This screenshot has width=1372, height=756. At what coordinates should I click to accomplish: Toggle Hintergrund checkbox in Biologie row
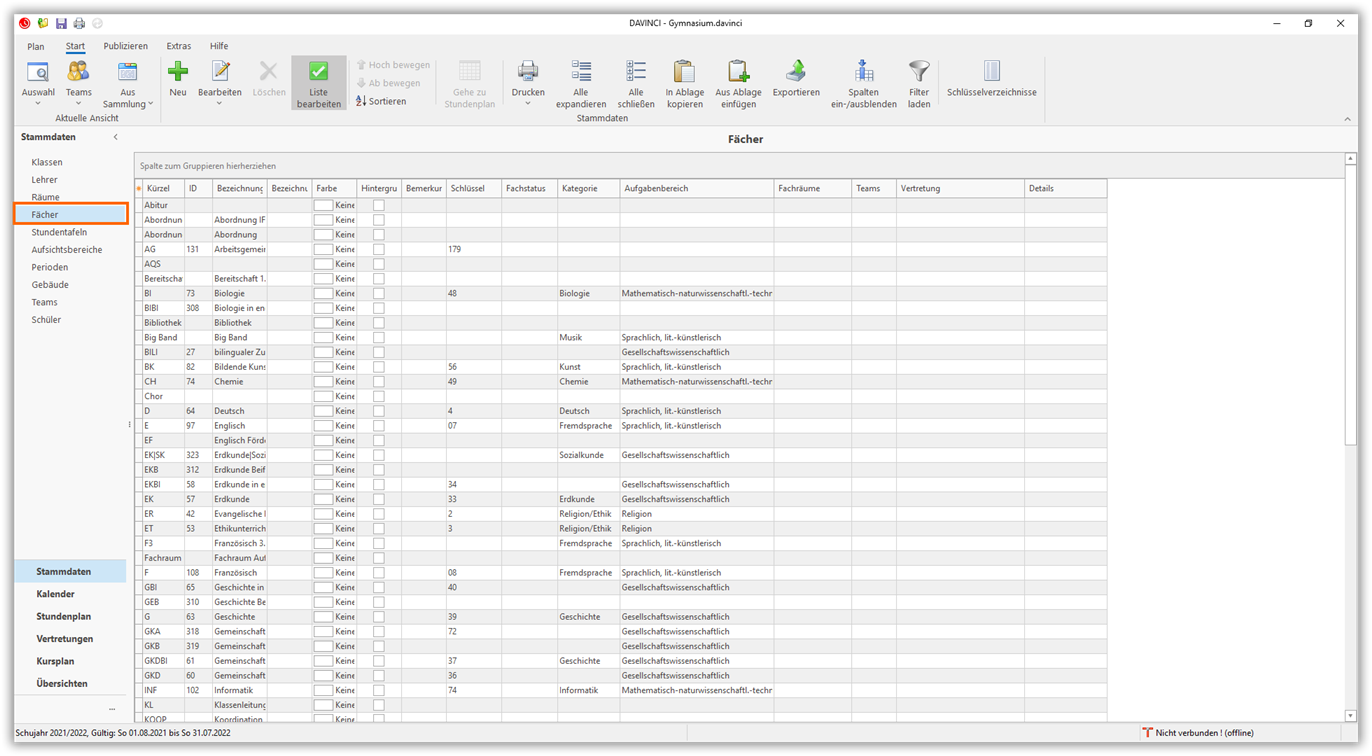click(379, 294)
